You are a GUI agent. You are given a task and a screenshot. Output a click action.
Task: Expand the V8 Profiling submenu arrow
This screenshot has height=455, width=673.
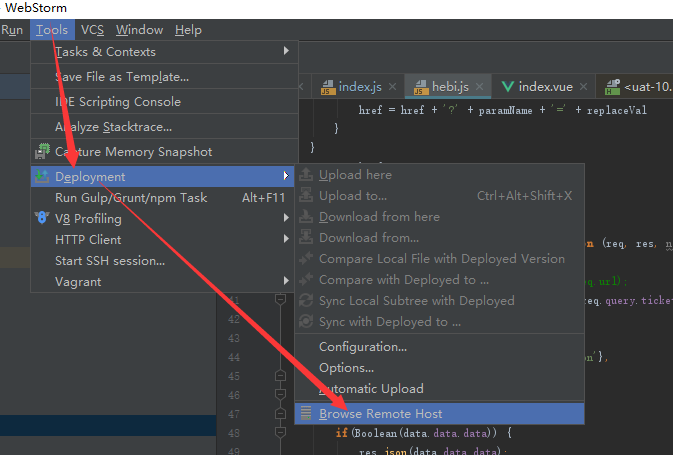coord(286,218)
